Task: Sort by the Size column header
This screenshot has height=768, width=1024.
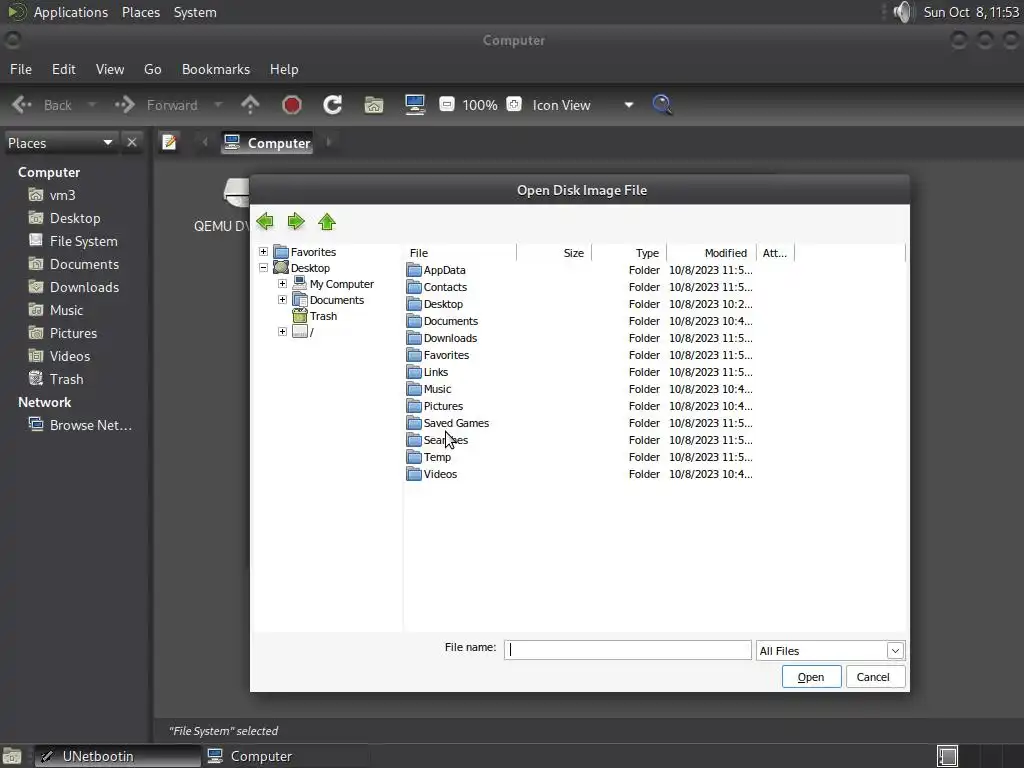Action: (554, 253)
